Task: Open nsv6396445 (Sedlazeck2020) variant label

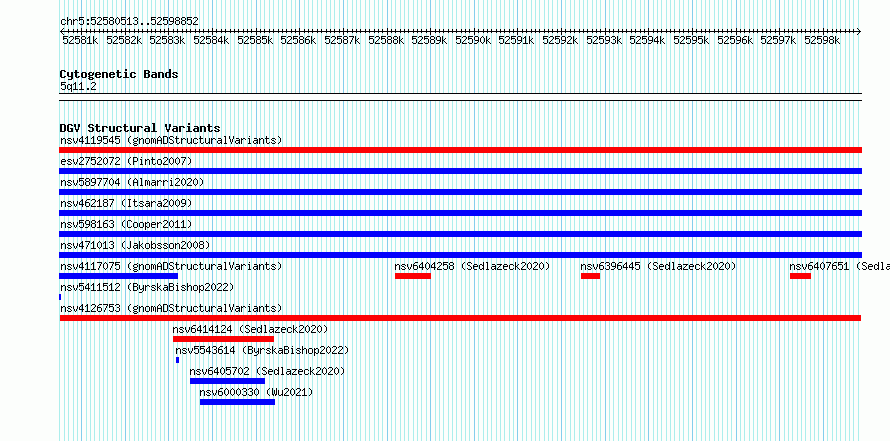Action: pyautogui.click(x=658, y=266)
